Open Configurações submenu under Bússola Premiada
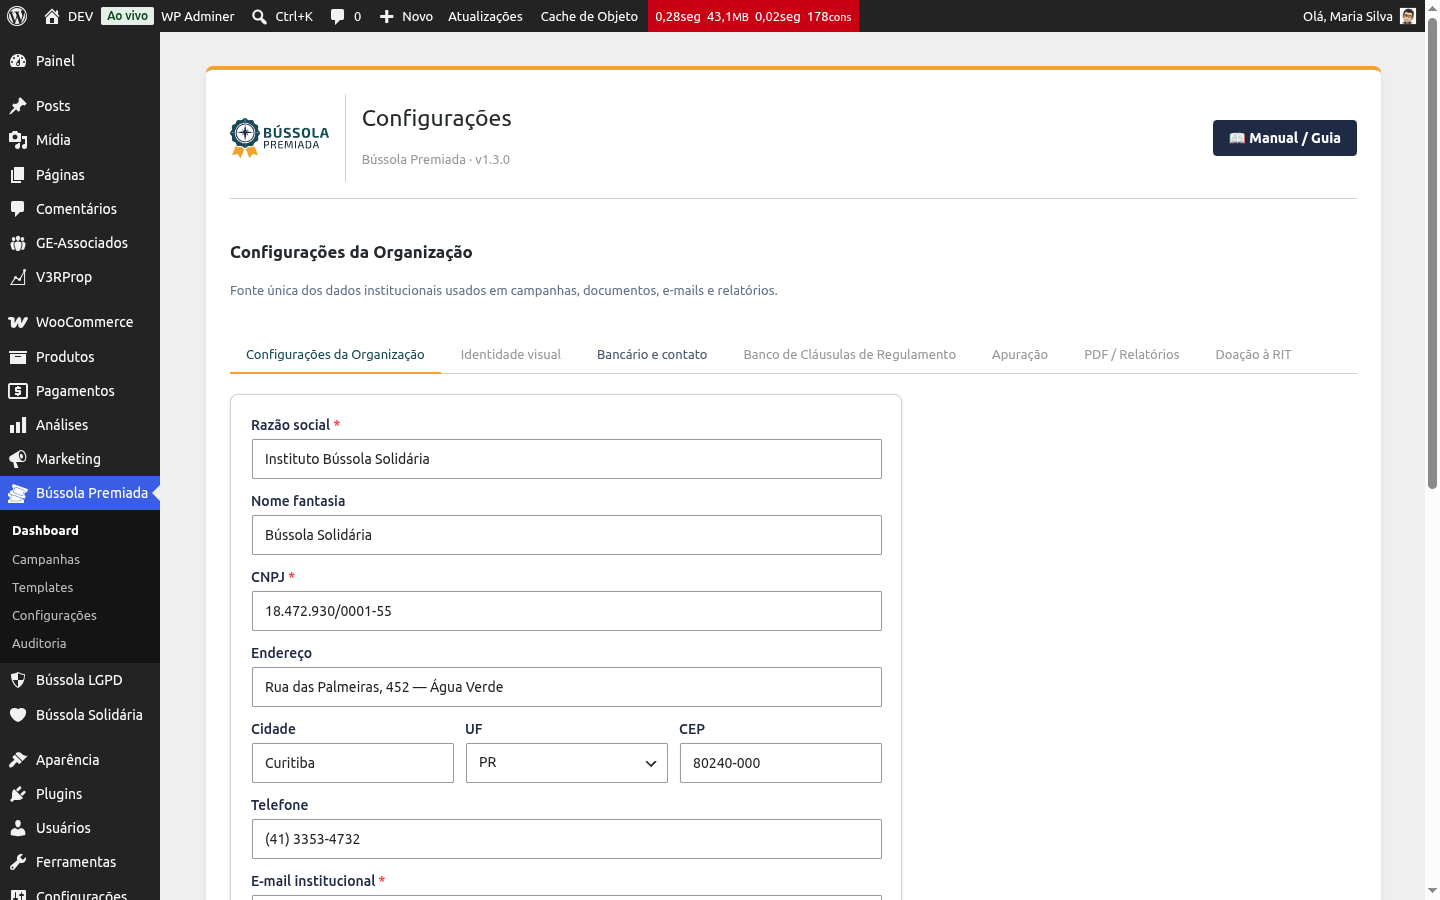The image size is (1440, 900). pyautogui.click(x=54, y=616)
